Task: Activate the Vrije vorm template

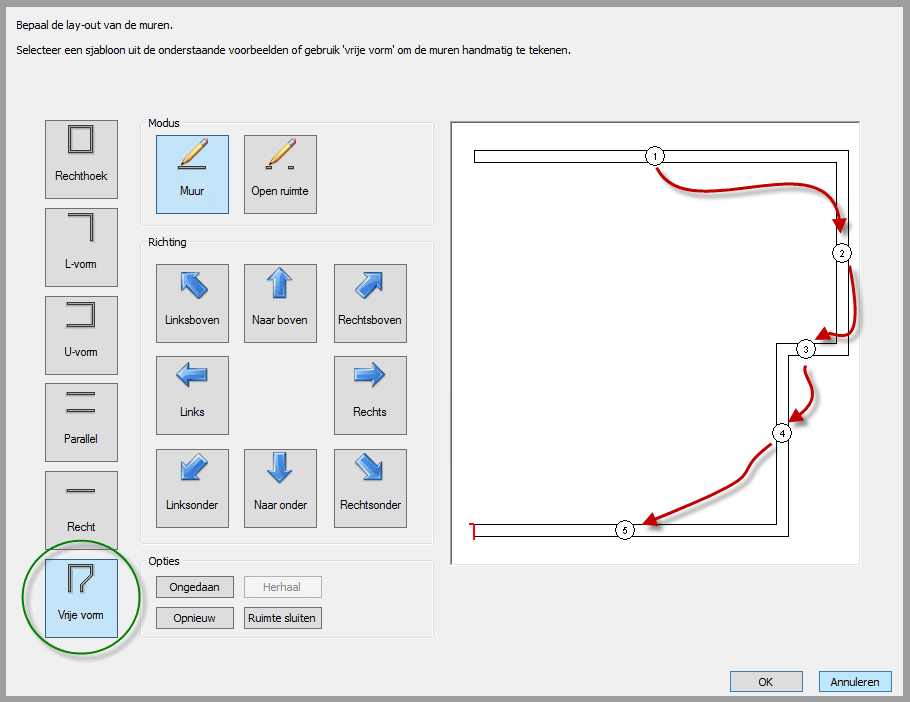Action: pyautogui.click(x=81, y=598)
